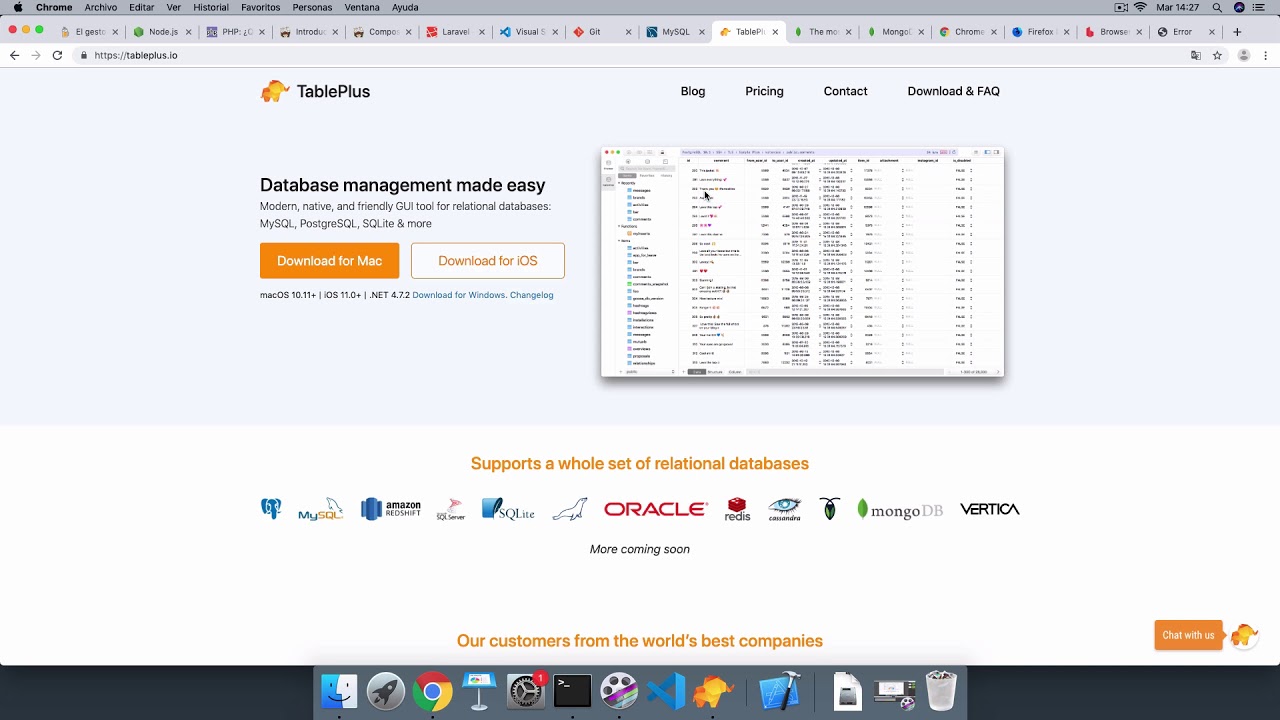
Task: Open System Preferences in the Dock
Action: tap(525, 691)
